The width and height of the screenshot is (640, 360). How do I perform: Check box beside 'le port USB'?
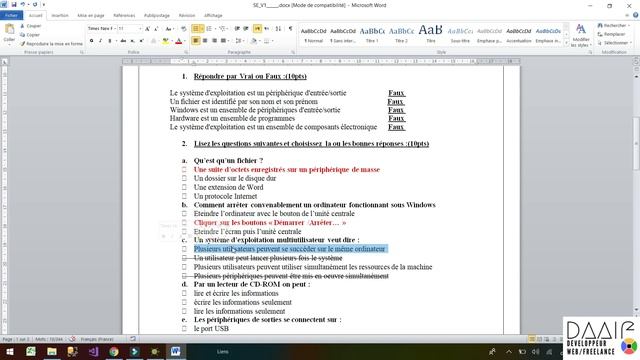pos(184,329)
